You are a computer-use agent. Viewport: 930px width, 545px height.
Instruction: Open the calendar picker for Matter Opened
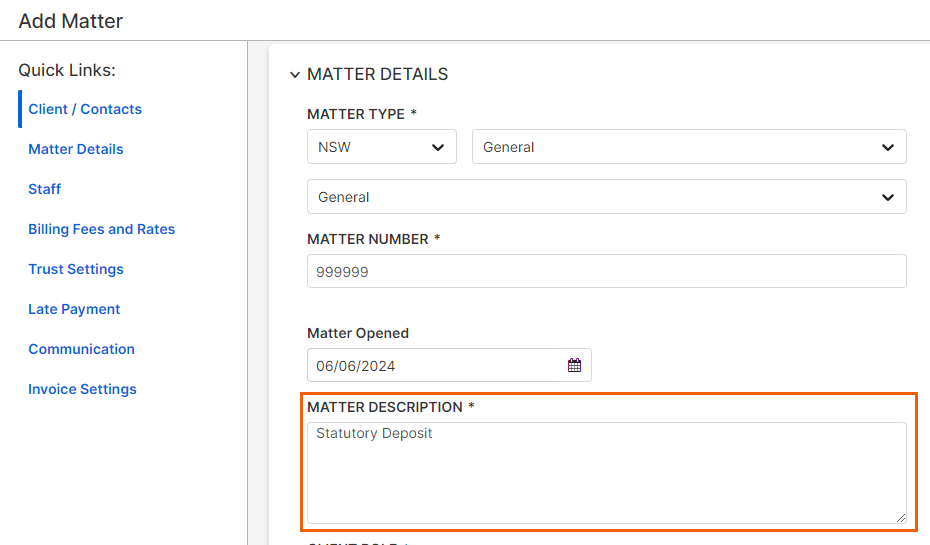(x=574, y=366)
